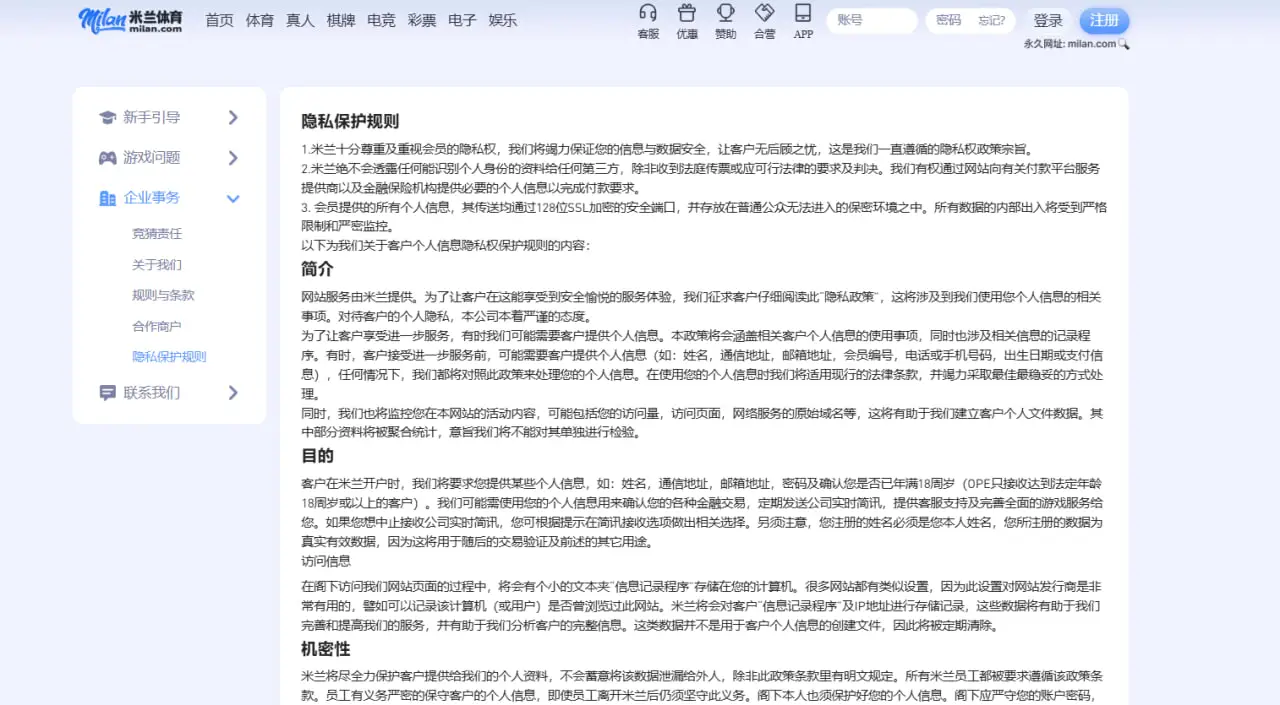Viewport: 1280px width, 705px height.
Task: Click the 机密性 section heading
Action: point(326,649)
